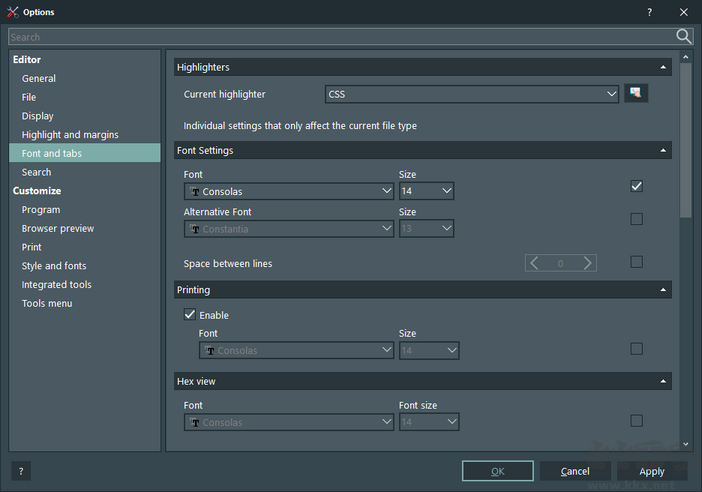Enable the Alternative Font checkbox

click(636, 219)
